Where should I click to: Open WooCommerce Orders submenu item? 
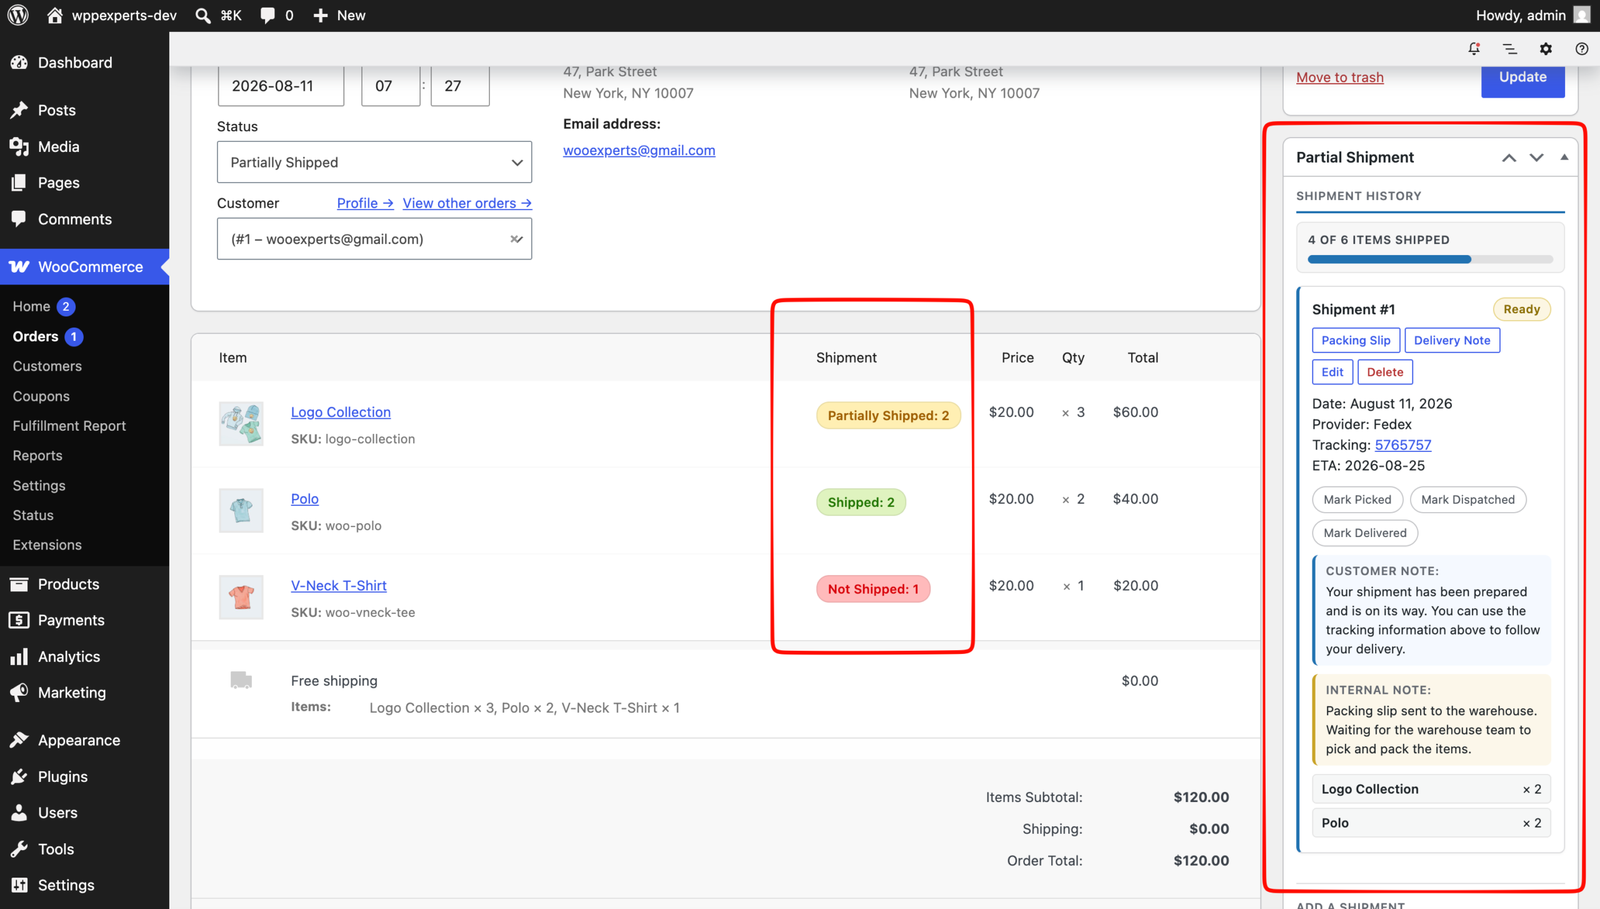pyautogui.click(x=35, y=336)
